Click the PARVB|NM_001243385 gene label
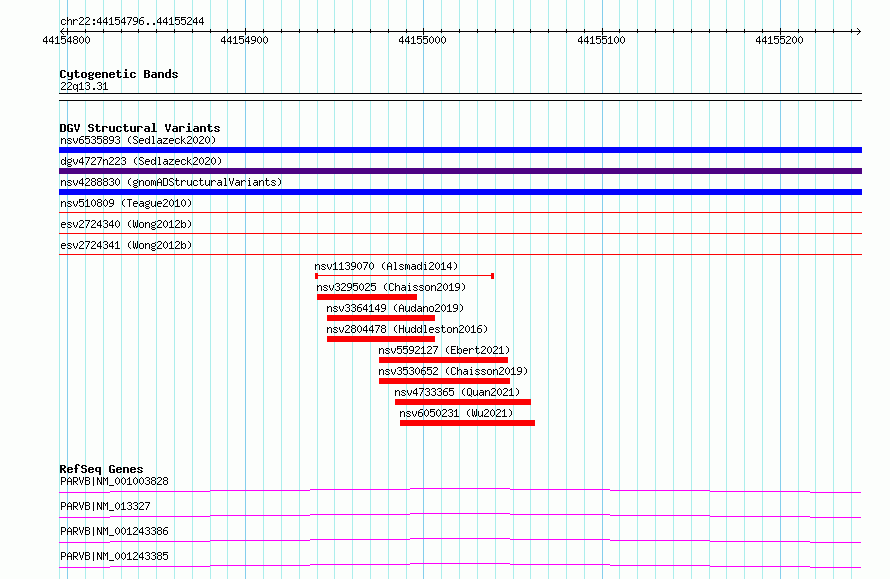890x579 pixels. pos(114,556)
